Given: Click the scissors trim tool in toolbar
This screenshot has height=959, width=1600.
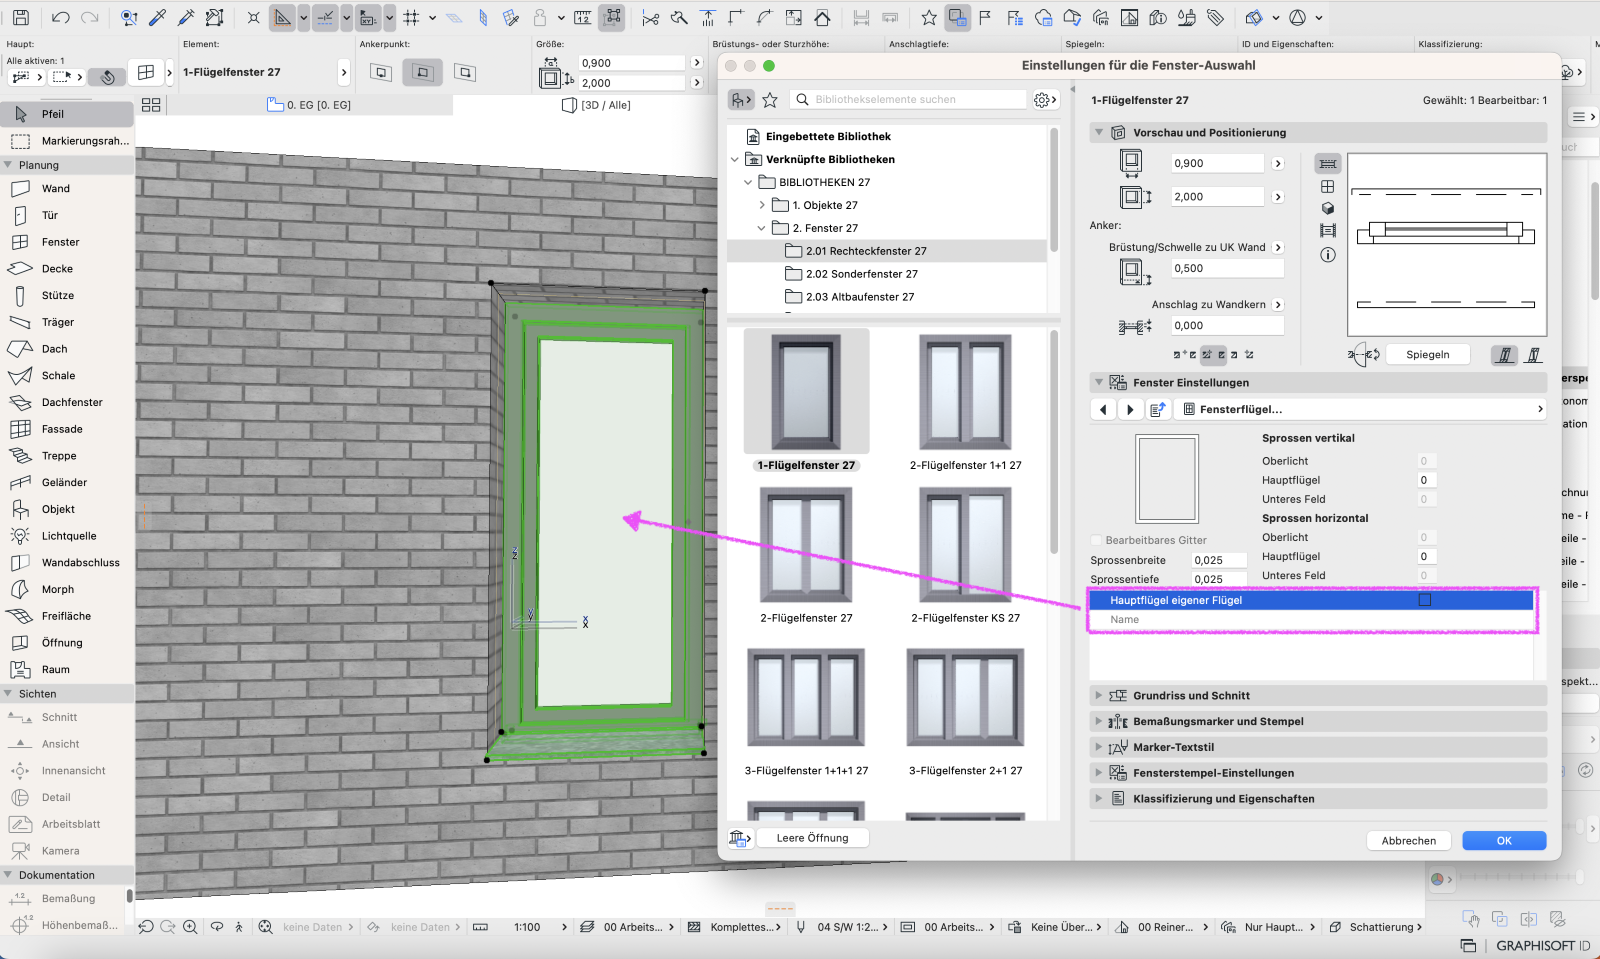Looking at the screenshot, I should pos(651,17).
